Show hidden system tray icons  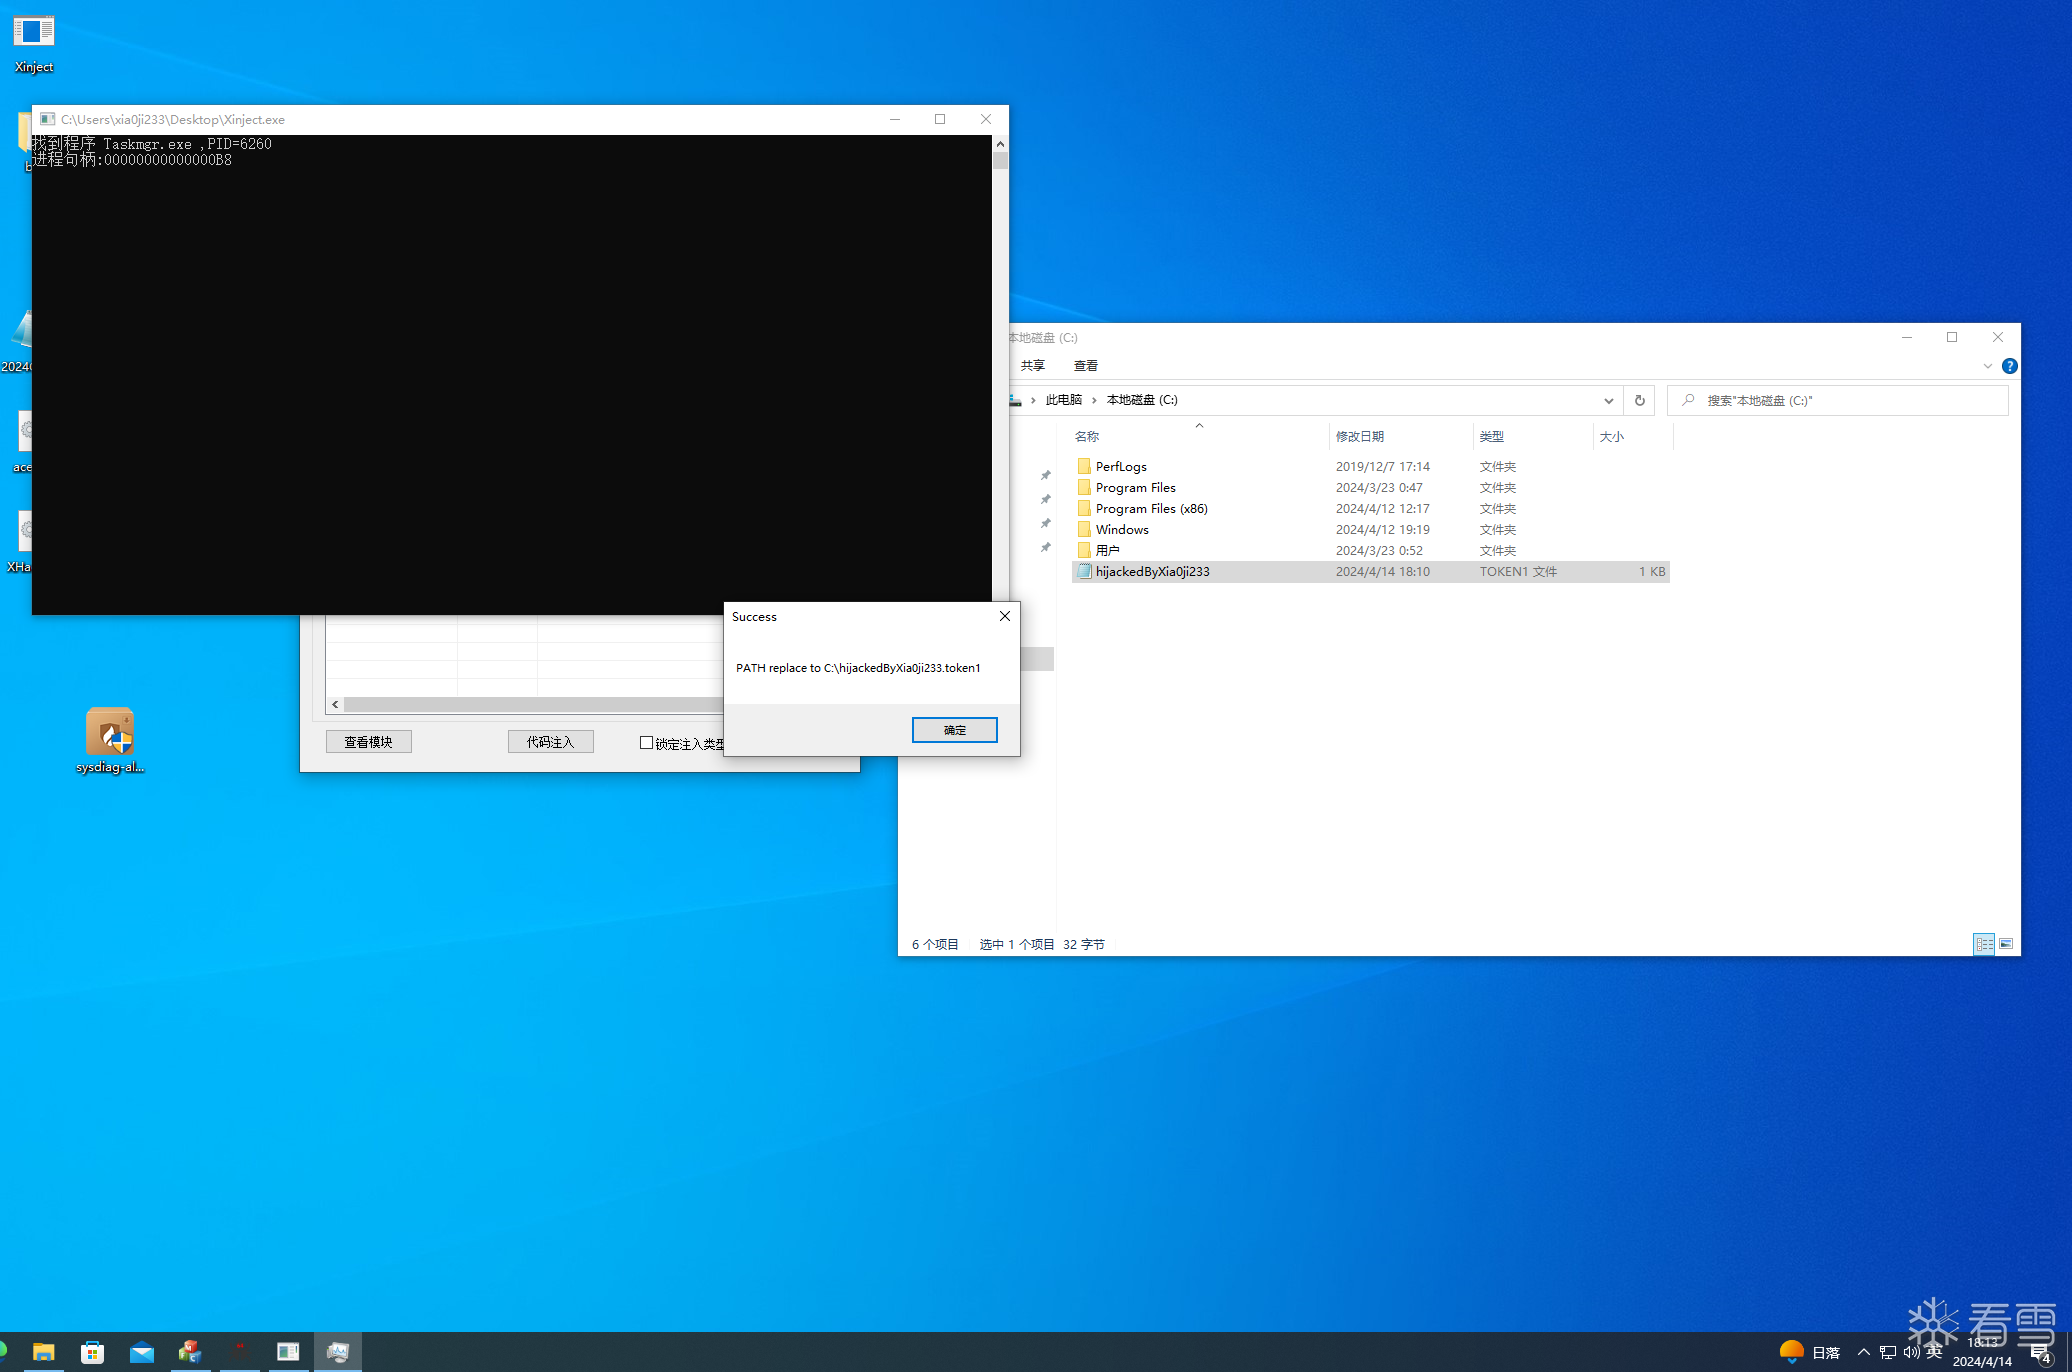(x=1863, y=1352)
